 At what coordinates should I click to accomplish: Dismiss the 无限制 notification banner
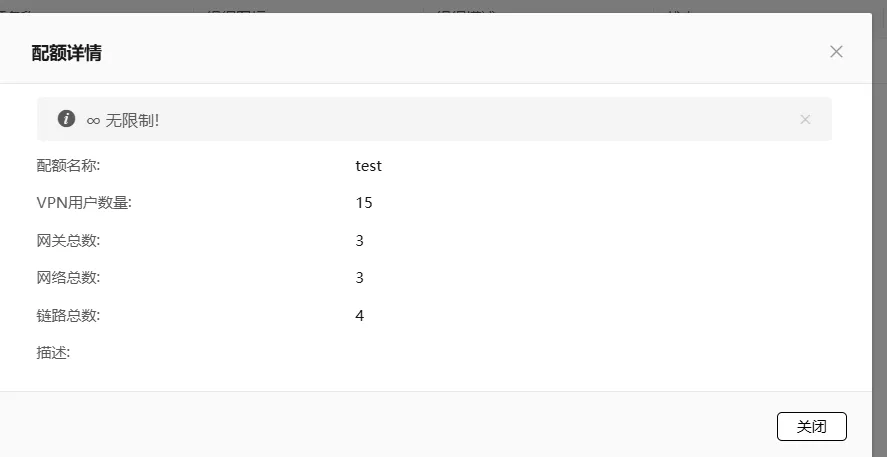805,119
